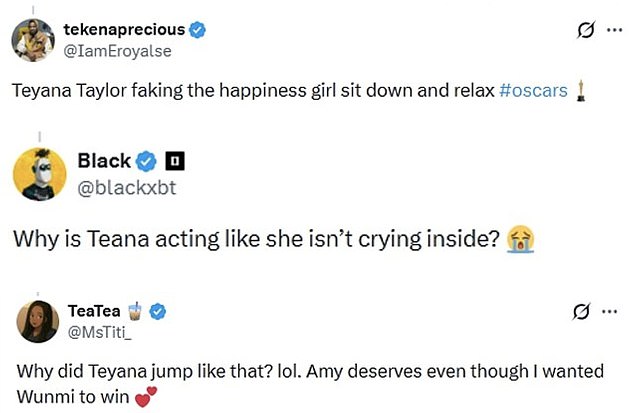Click the Black display name

[104, 161]
